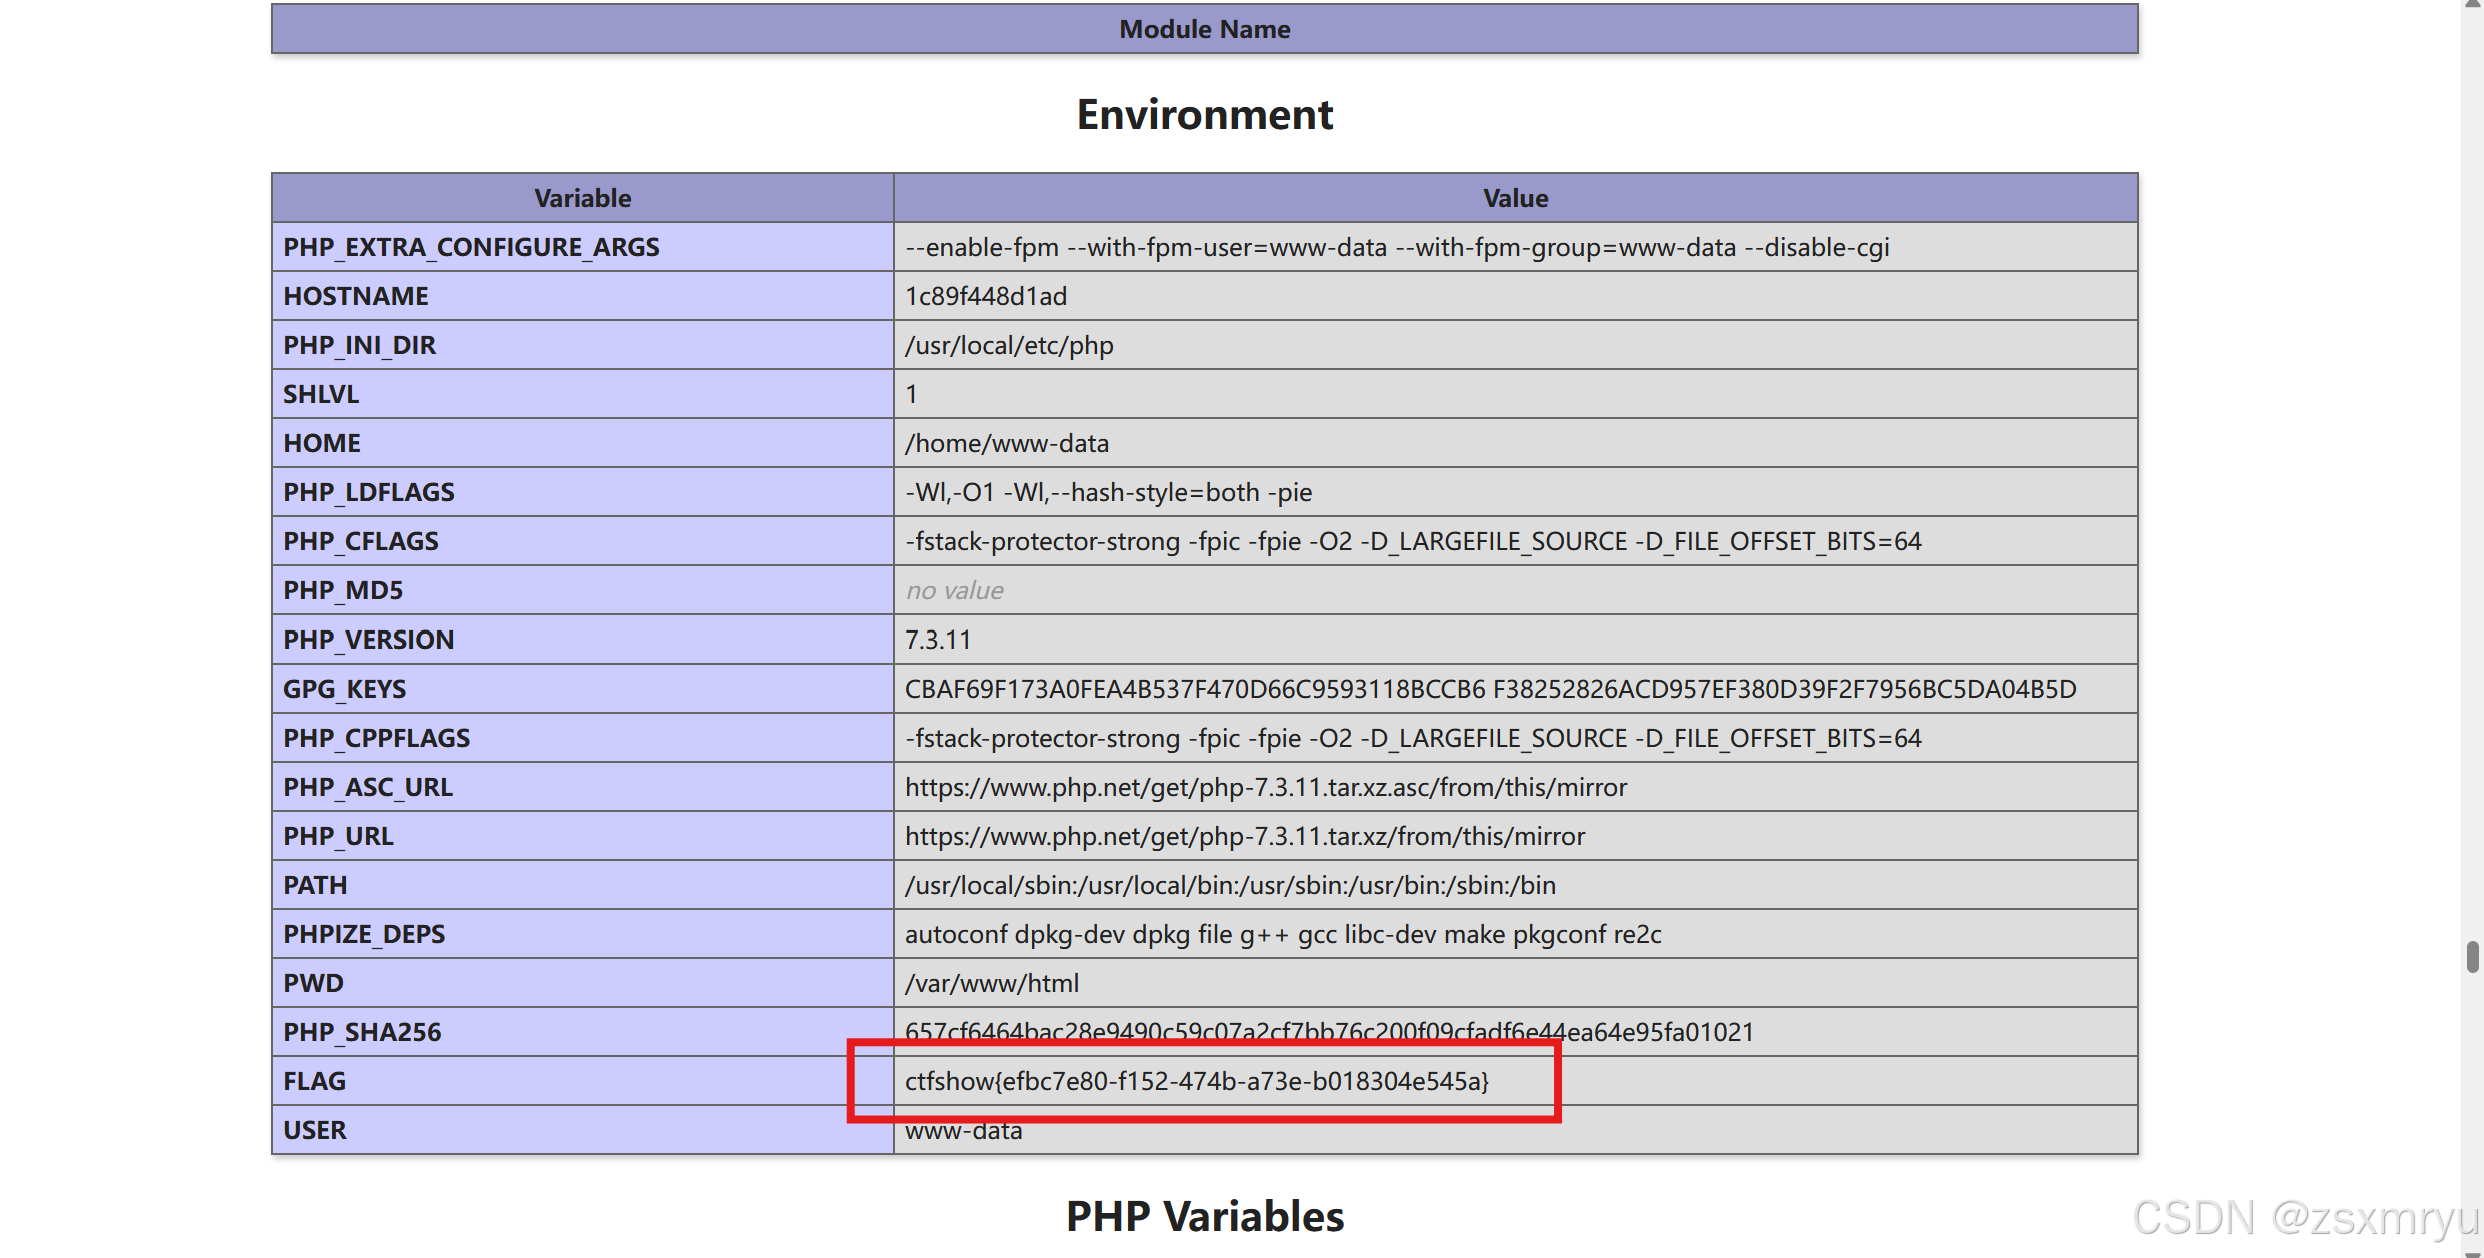Click the Module Name header bar
This screenshot has width=2484, height=1258.
pyautogui.click(x=1204, y=29)
